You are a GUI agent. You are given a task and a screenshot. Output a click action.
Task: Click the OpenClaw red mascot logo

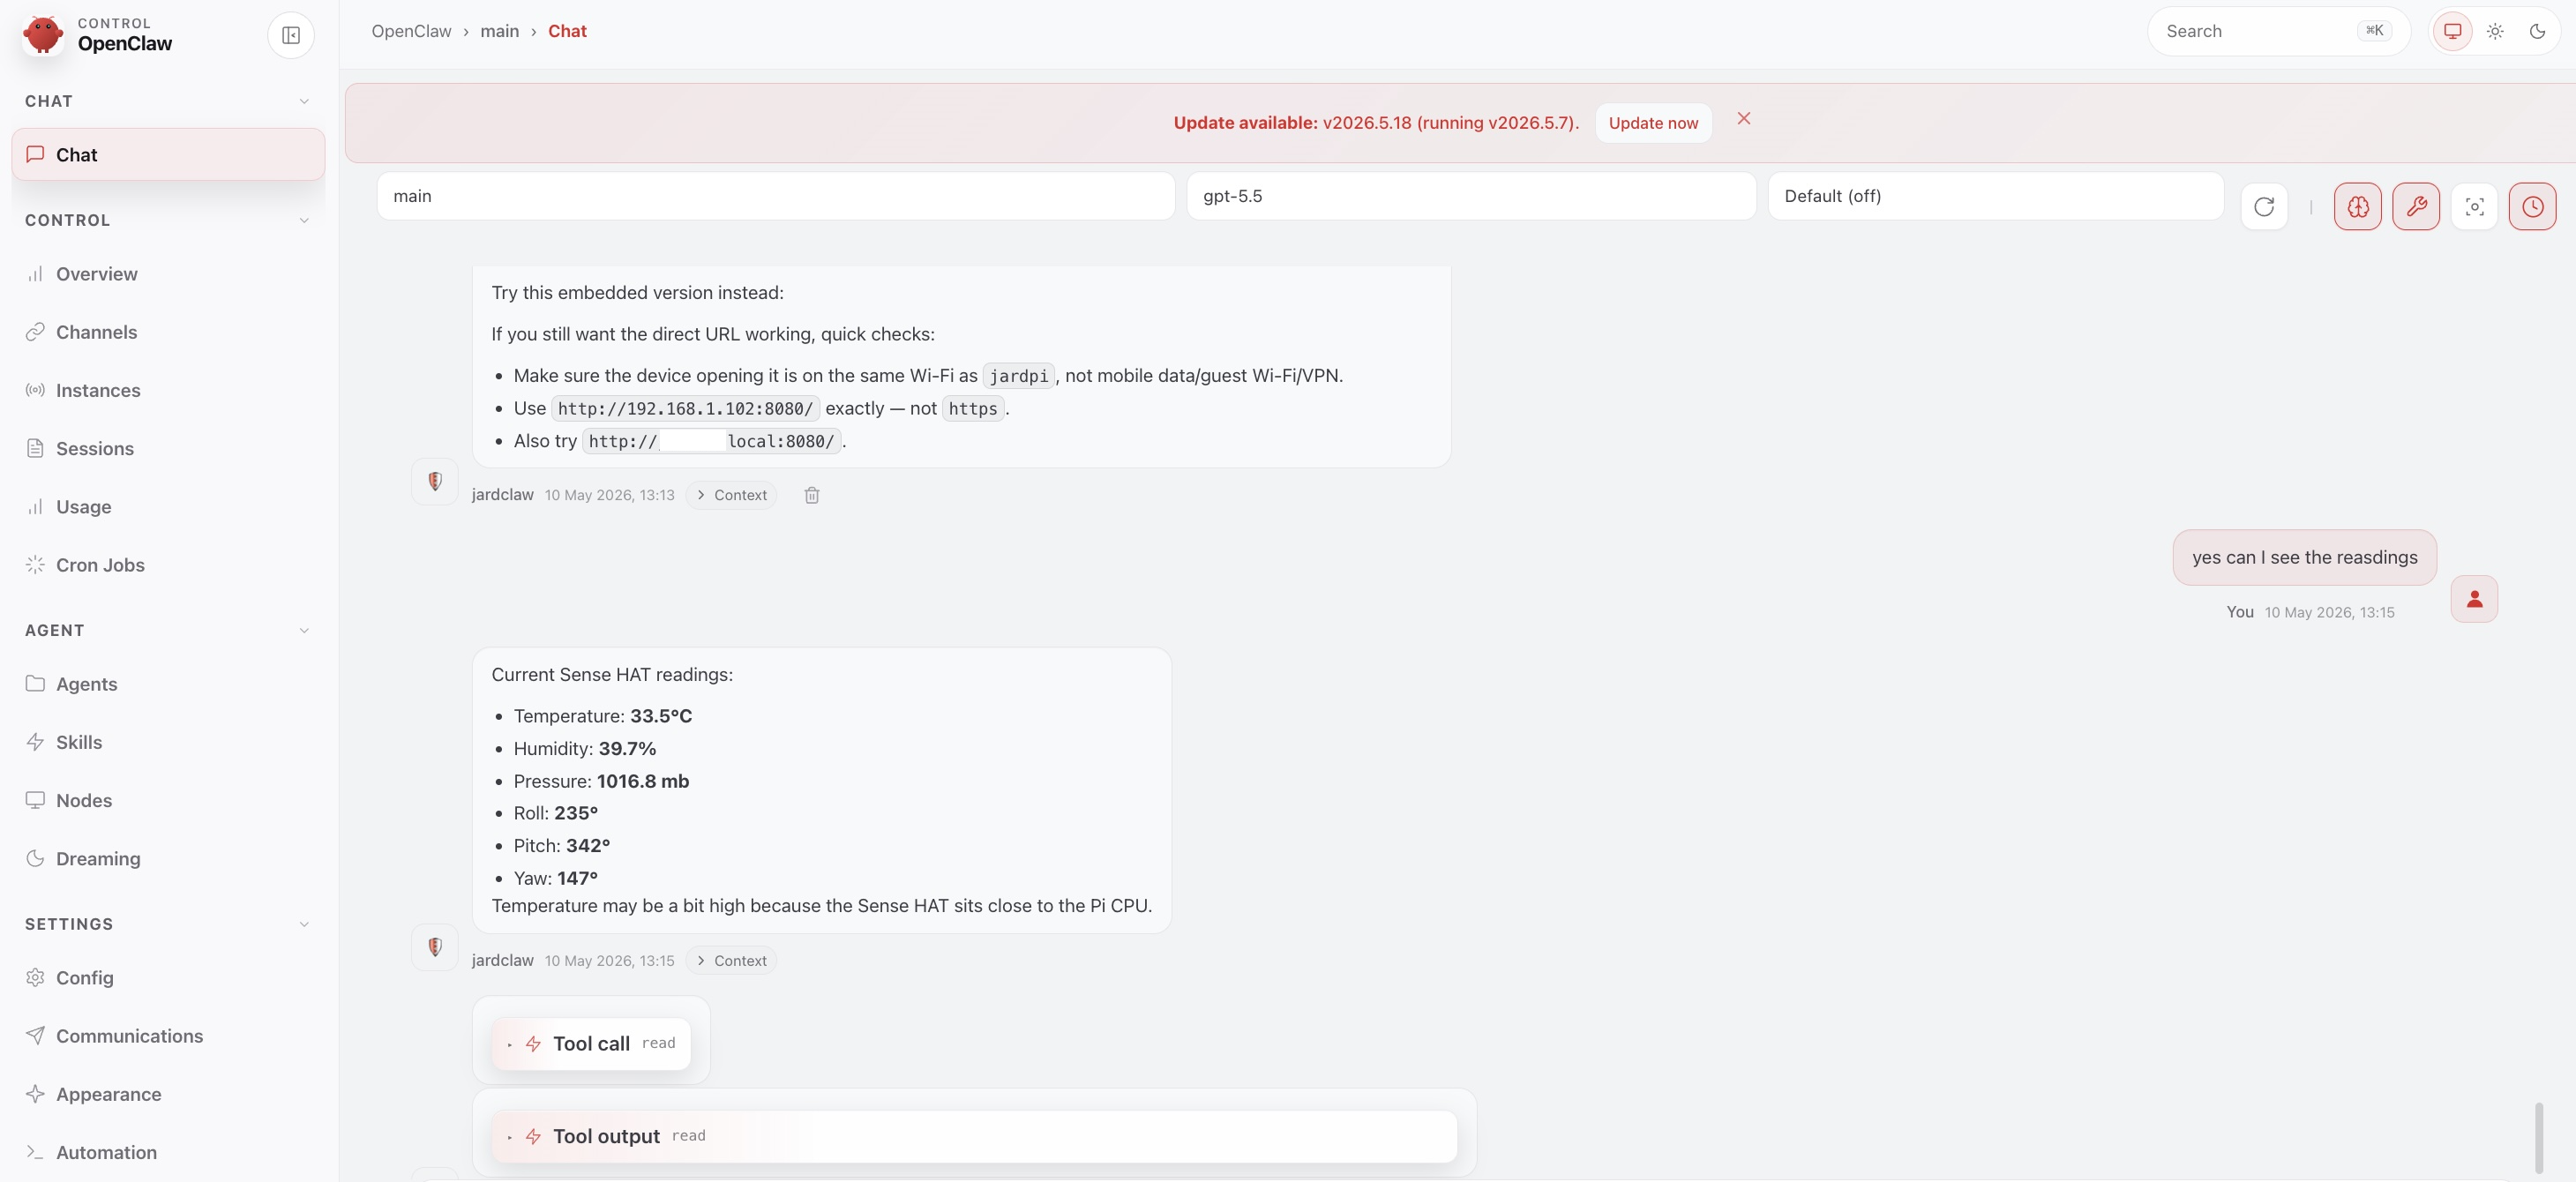point(43,34)
